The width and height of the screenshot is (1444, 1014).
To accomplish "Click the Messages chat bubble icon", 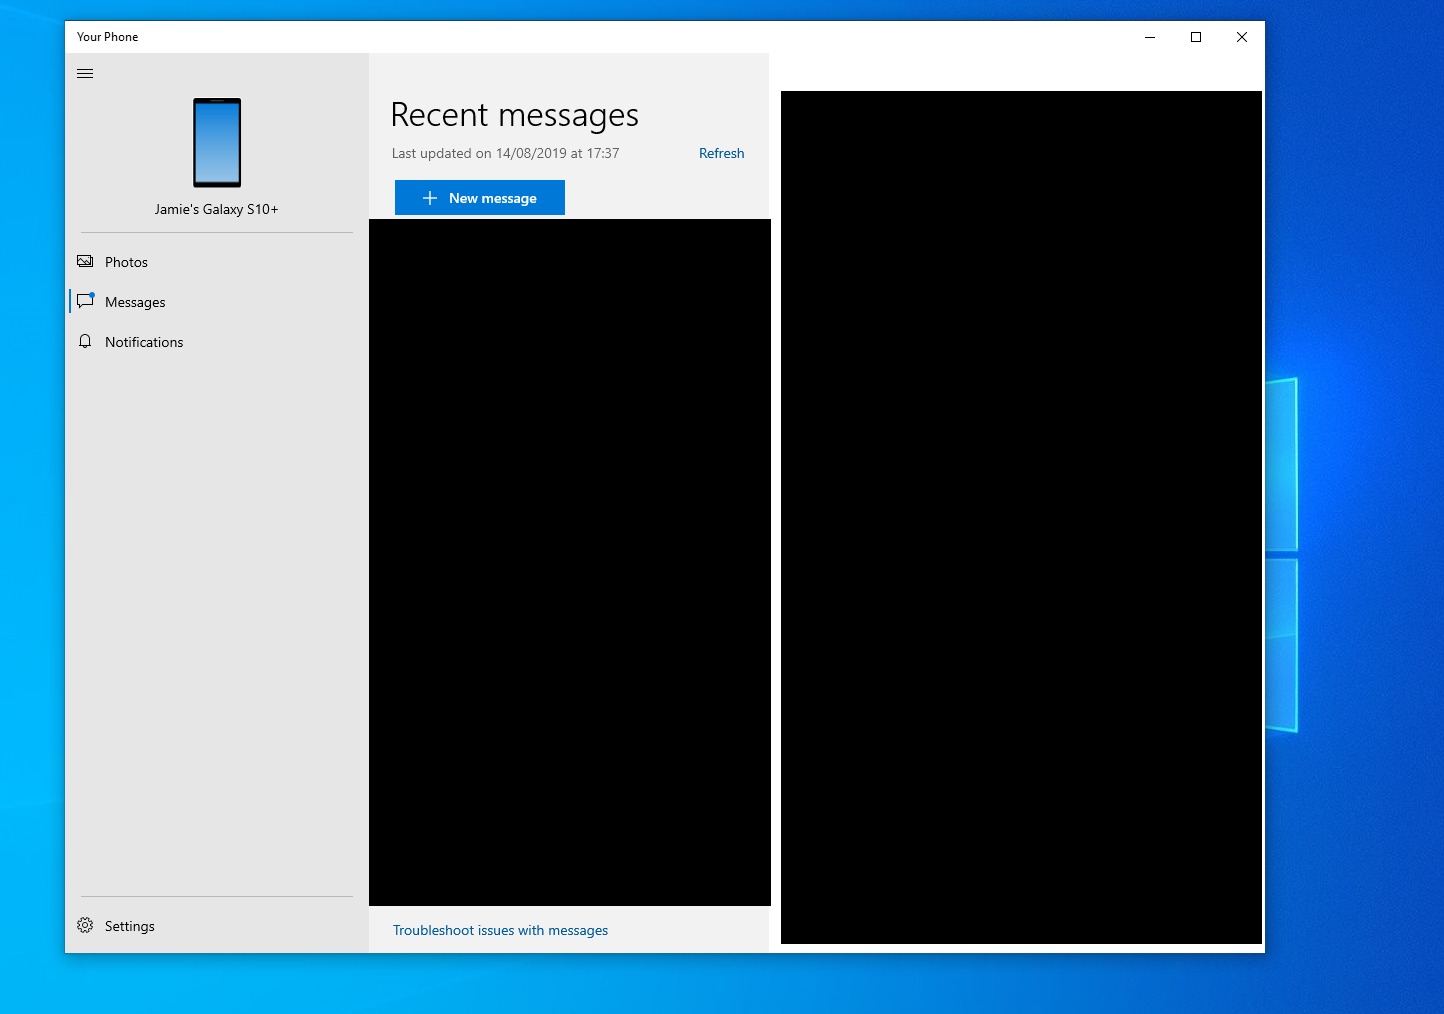I will tap(85, 301).
